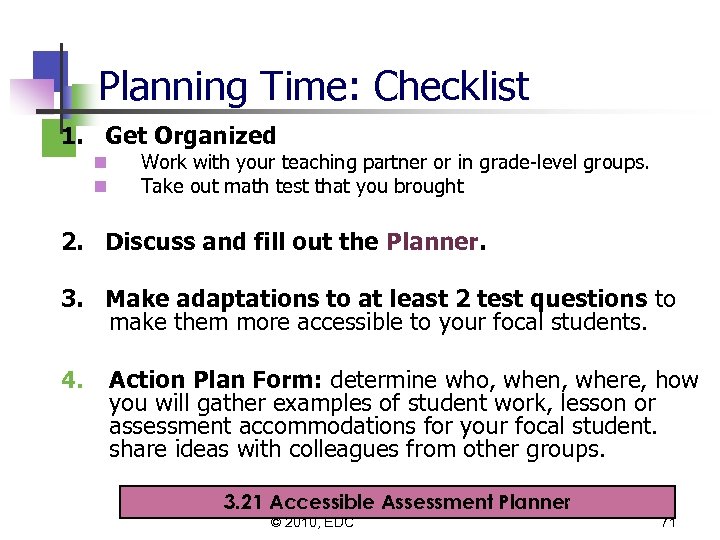Click the 'Take out math test that you brought' line
Image resolution: width=720 pixels, height=540 pixels.
[302, 186]
